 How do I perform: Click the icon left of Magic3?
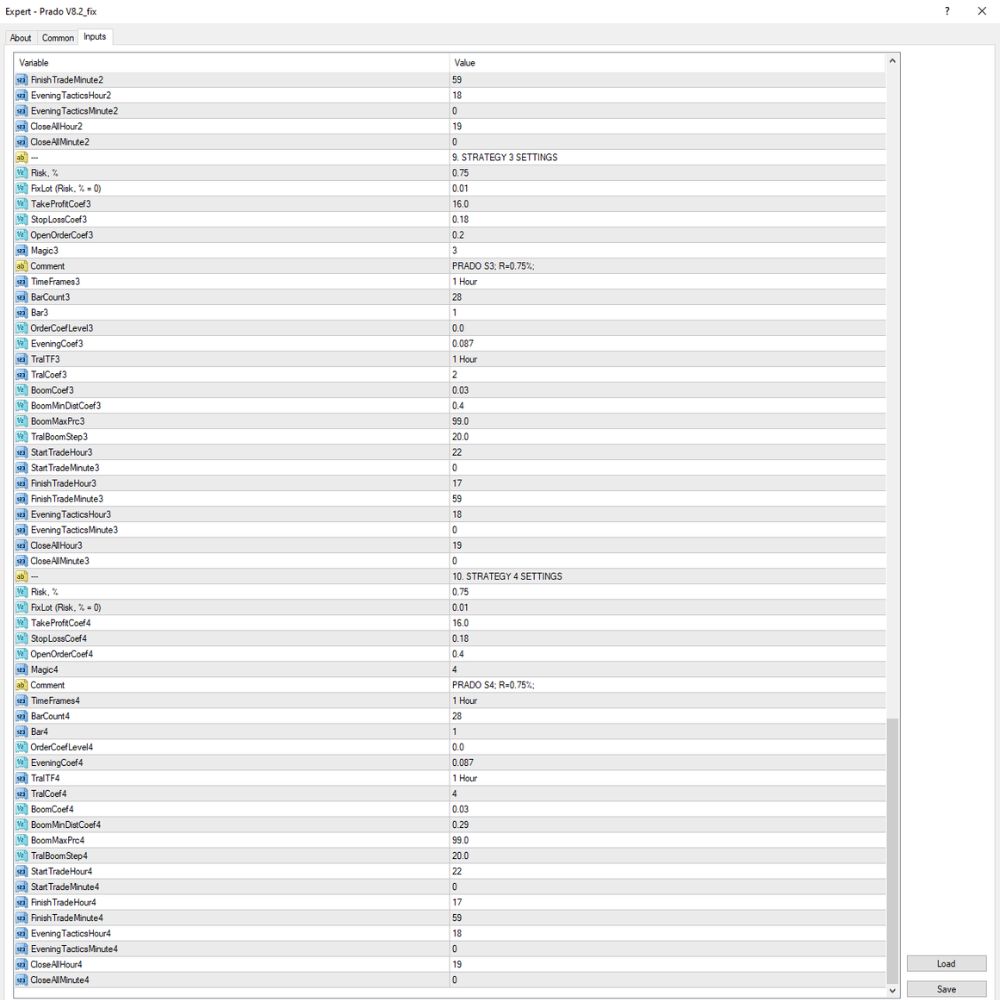22,251
